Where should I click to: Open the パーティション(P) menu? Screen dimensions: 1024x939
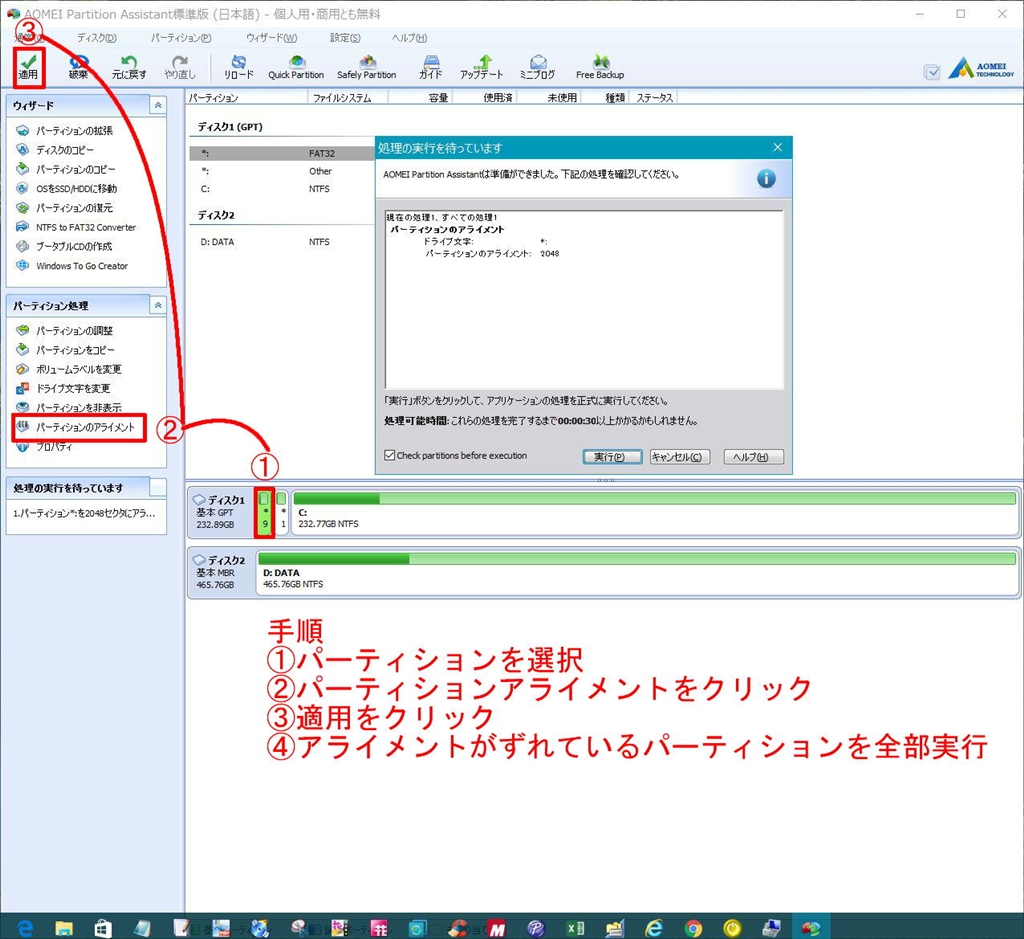pyautogui.click(x=181, y=38)
